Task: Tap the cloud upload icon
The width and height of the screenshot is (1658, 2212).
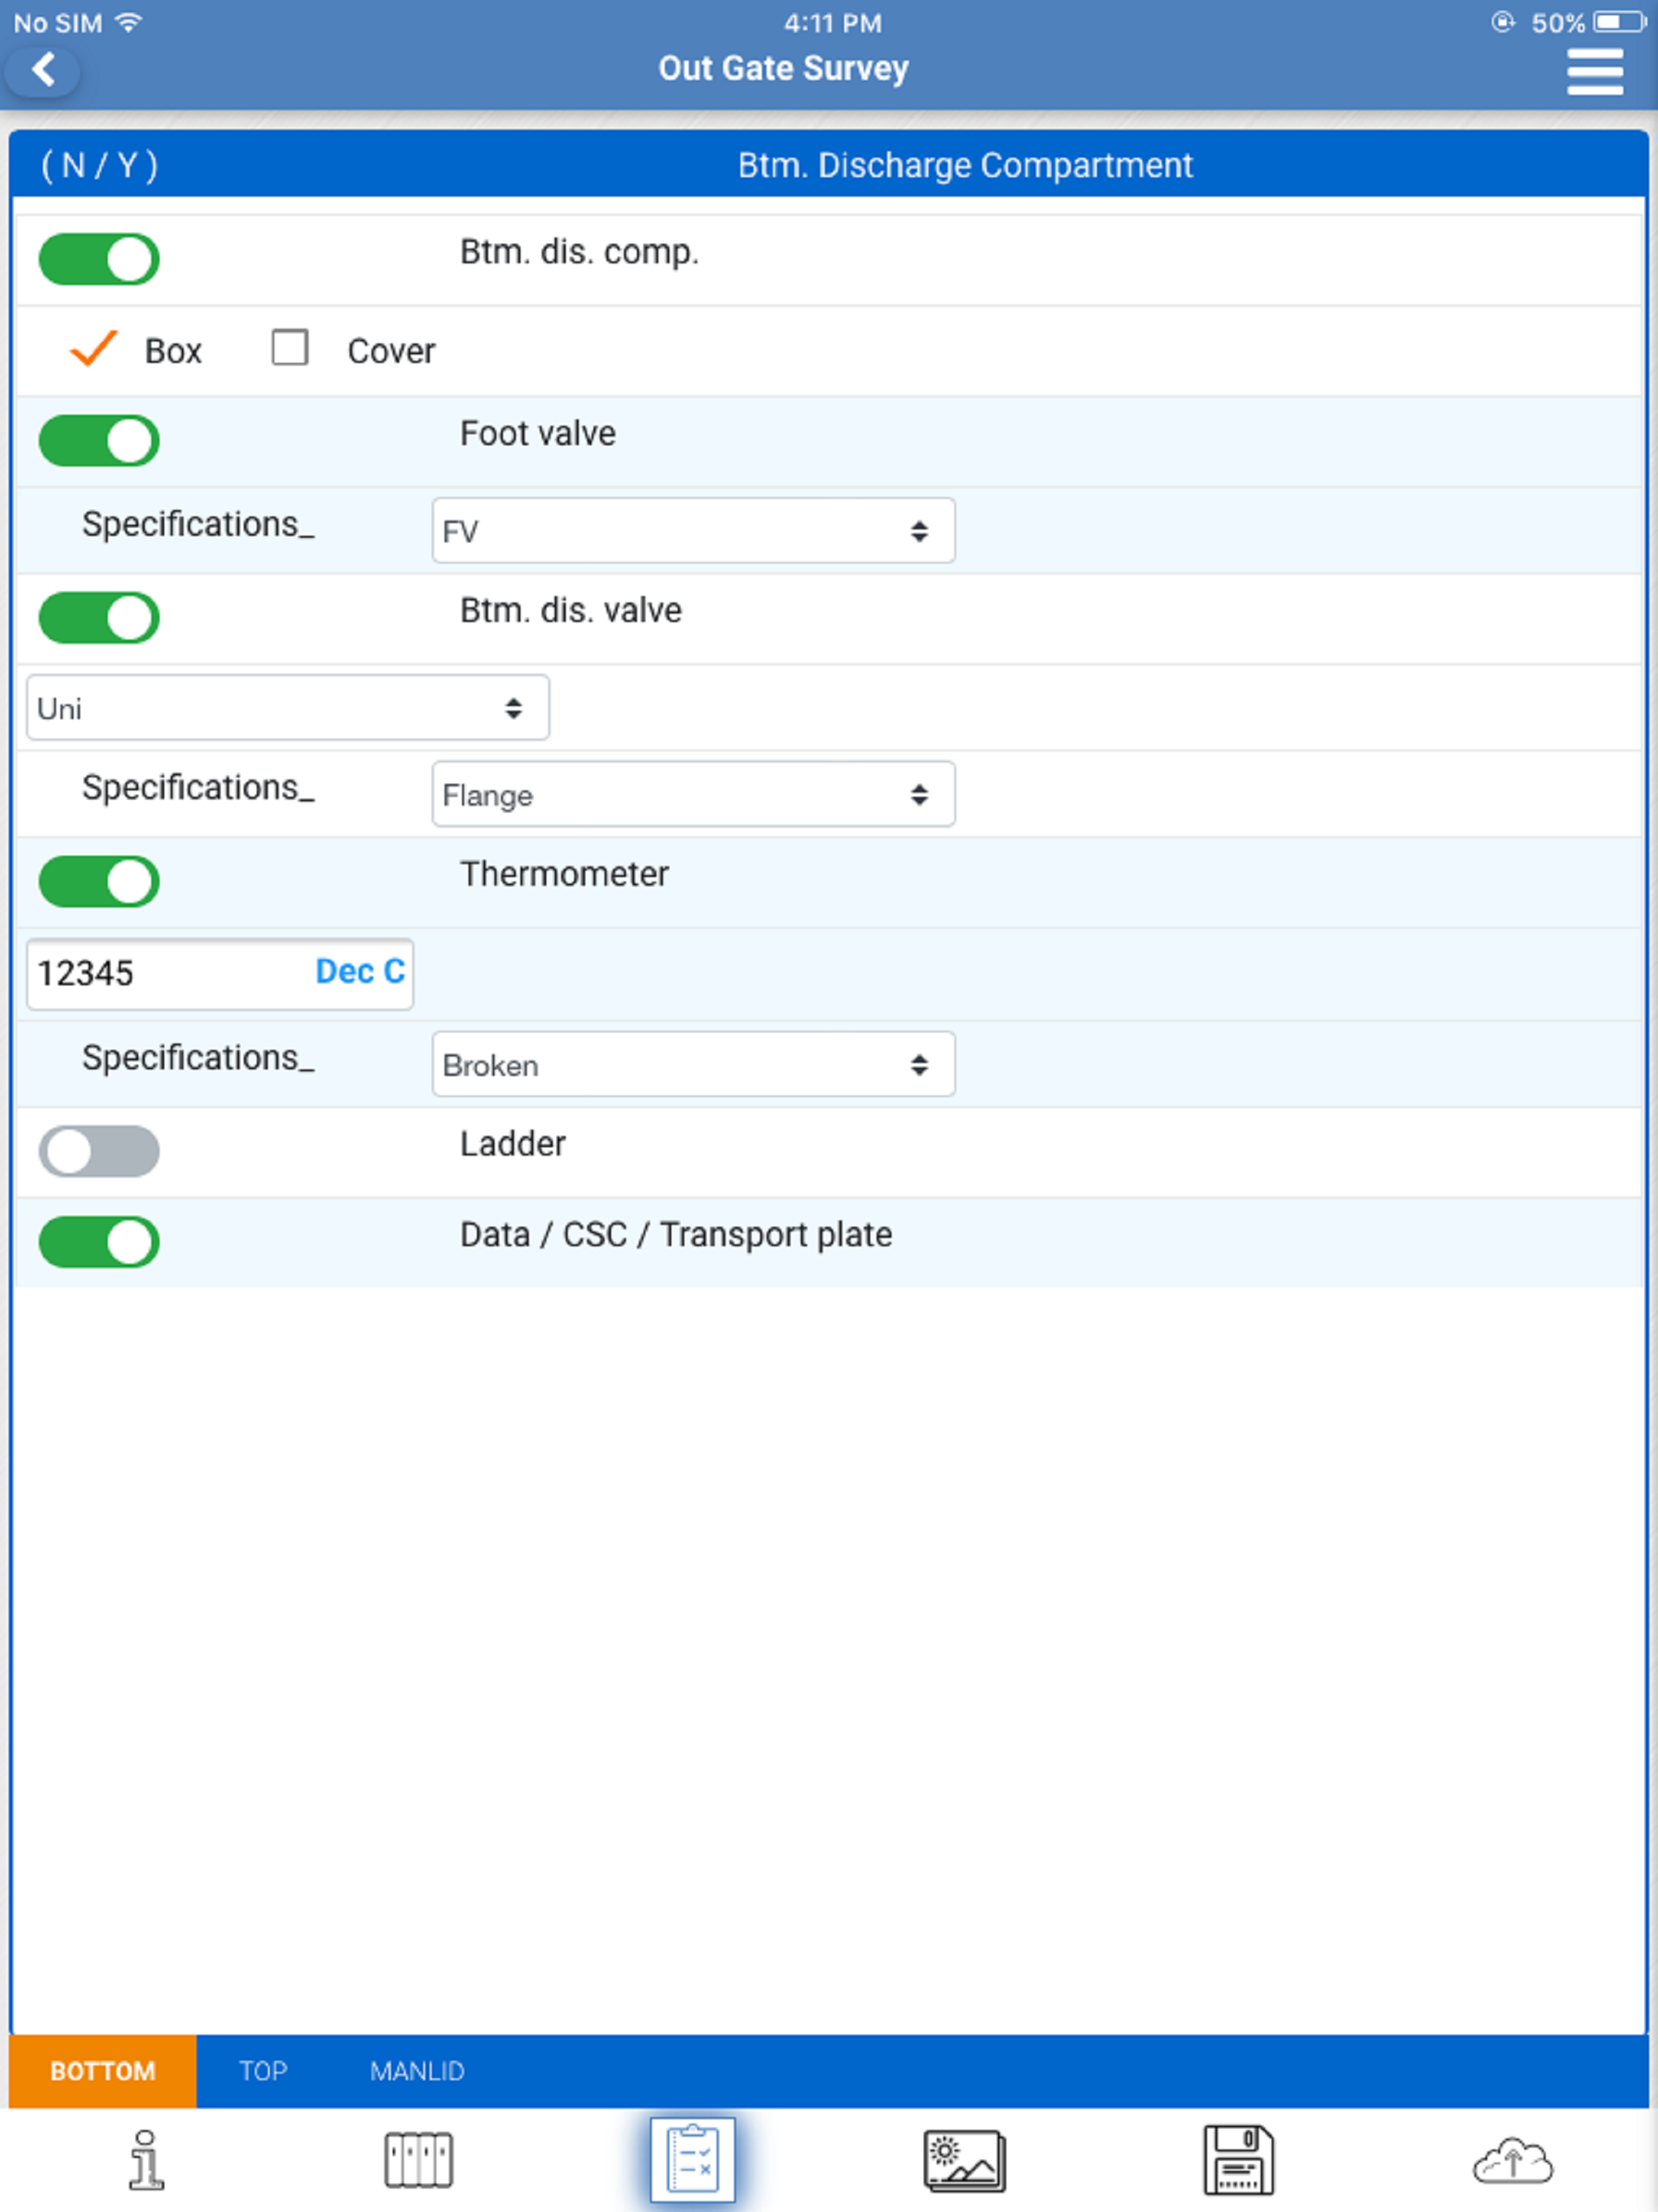Action: click(1513, 2161)
